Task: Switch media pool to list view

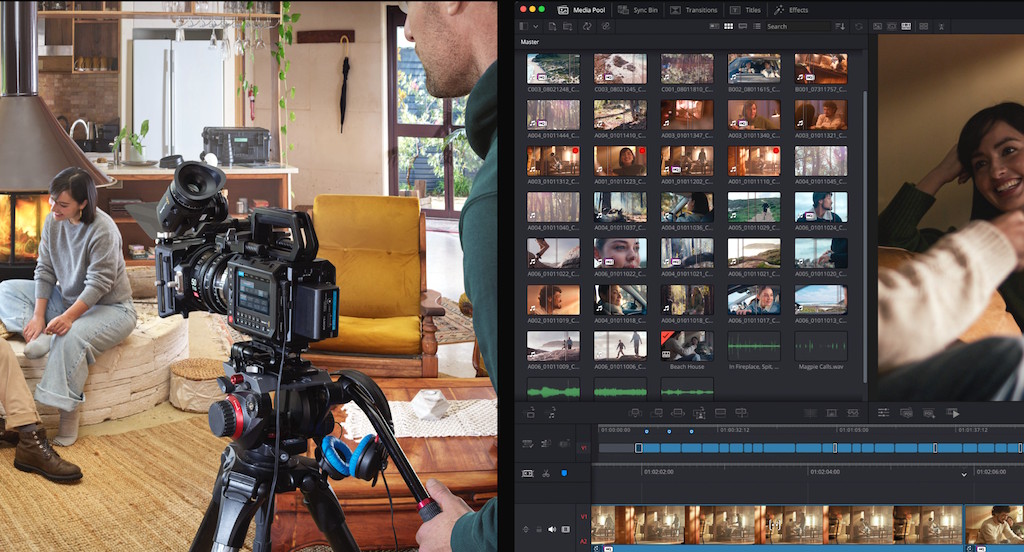Action: [755, 26]
